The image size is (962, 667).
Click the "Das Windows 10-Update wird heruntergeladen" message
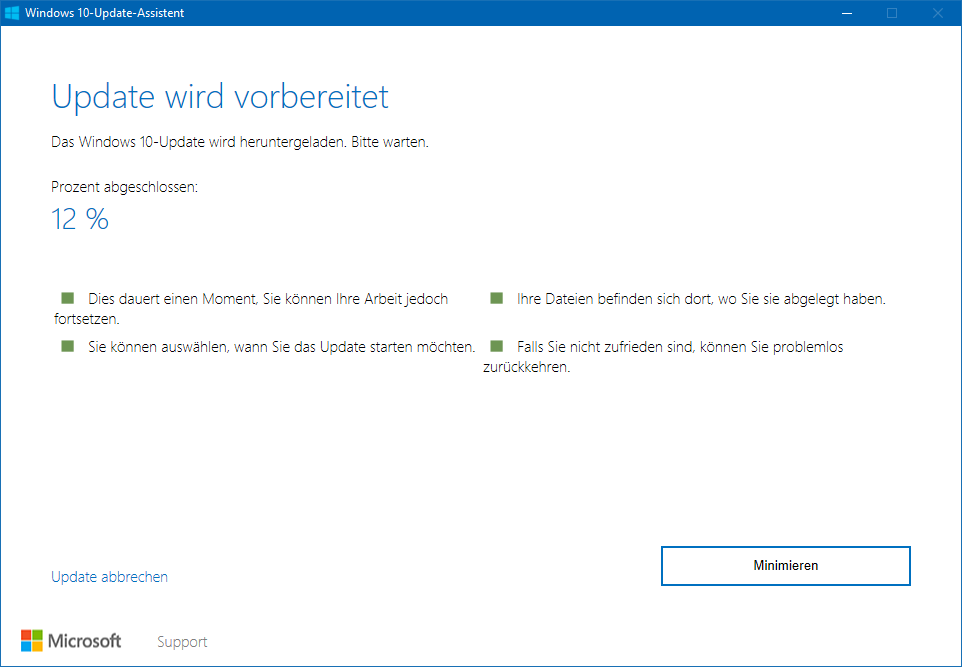pyautogui.click(x=240, y=142)
